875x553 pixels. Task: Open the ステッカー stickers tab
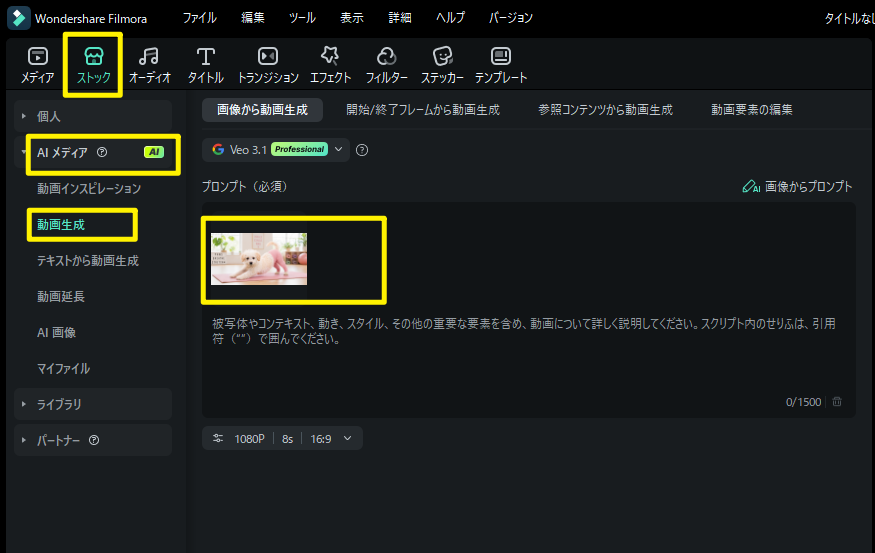coord(442,65)
